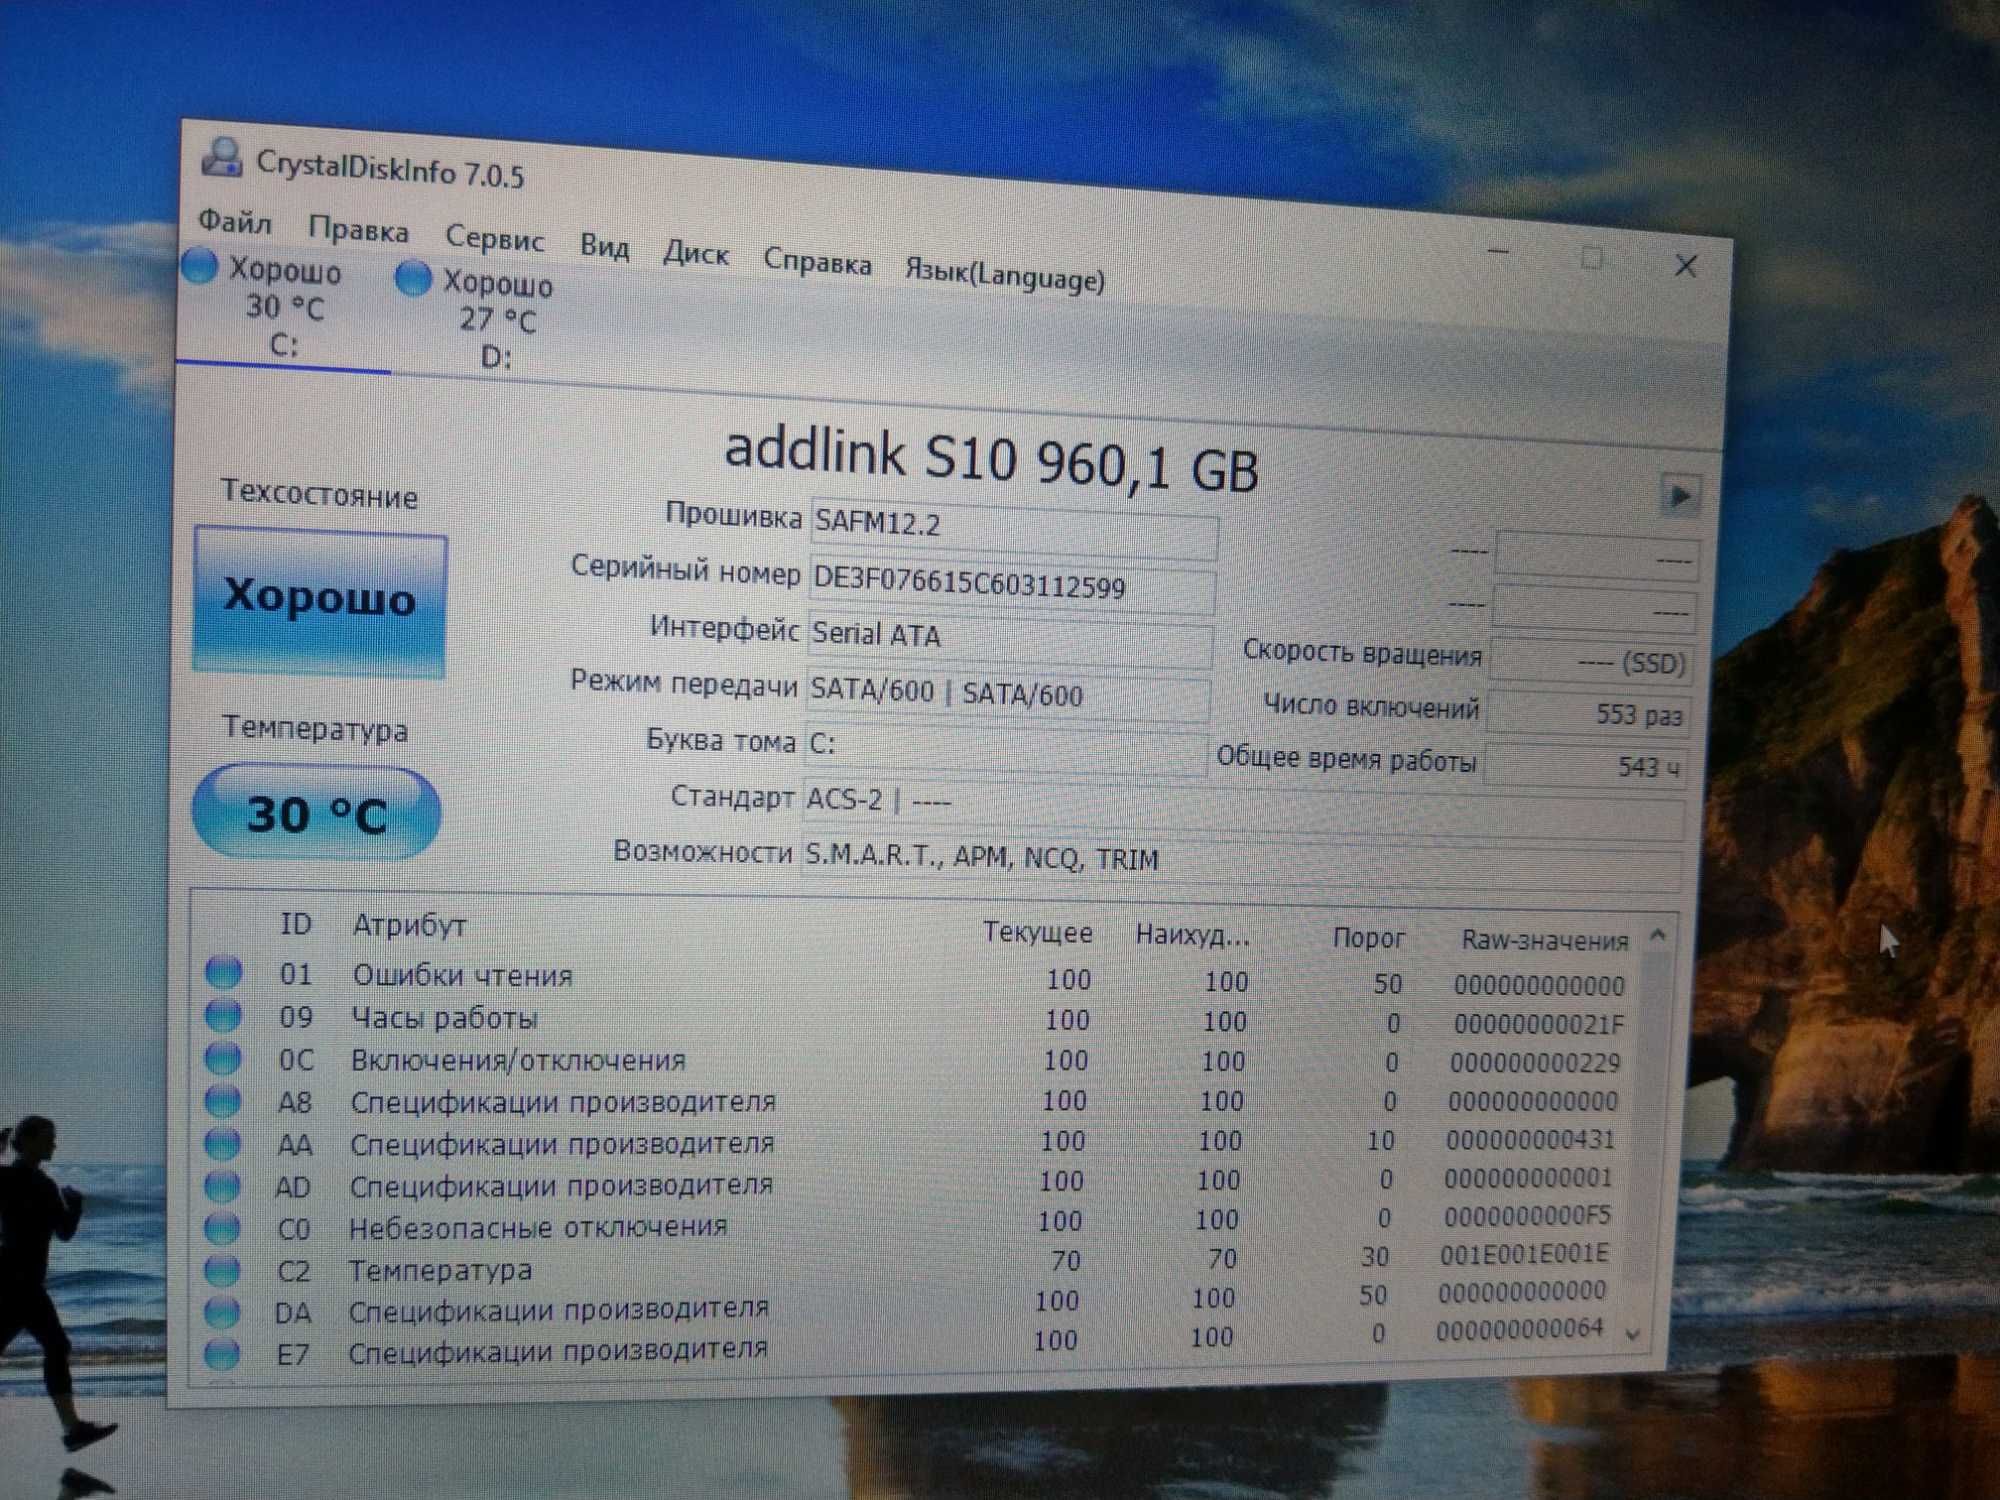Image resolution: width=2000 pixels, height=1500 pixels.
Task: Click the serial number field DE3F076615C603112599
Action: pyautogui.click(x=1012, y=583)
